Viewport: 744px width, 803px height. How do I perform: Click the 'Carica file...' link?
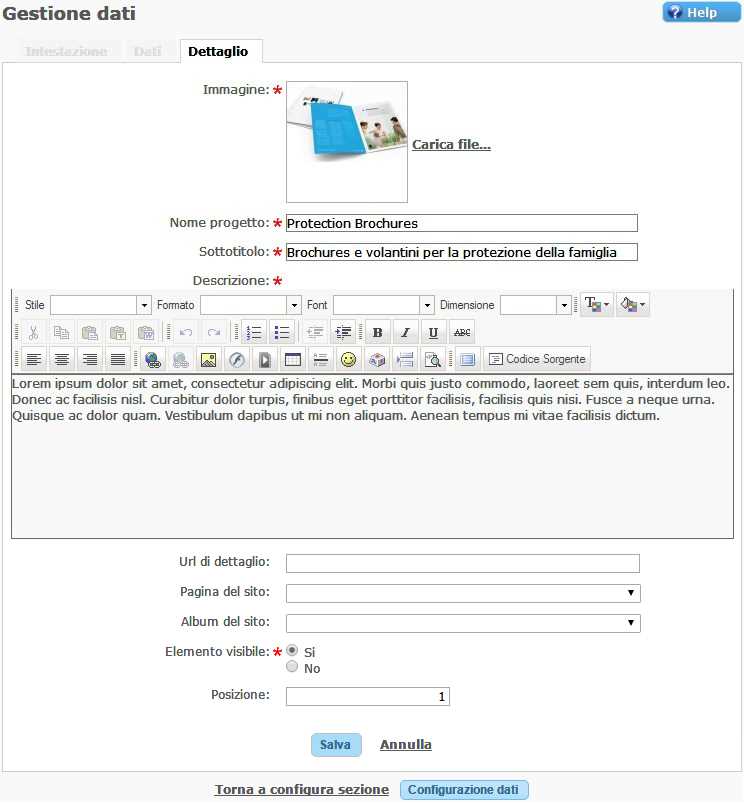(451, 145)
